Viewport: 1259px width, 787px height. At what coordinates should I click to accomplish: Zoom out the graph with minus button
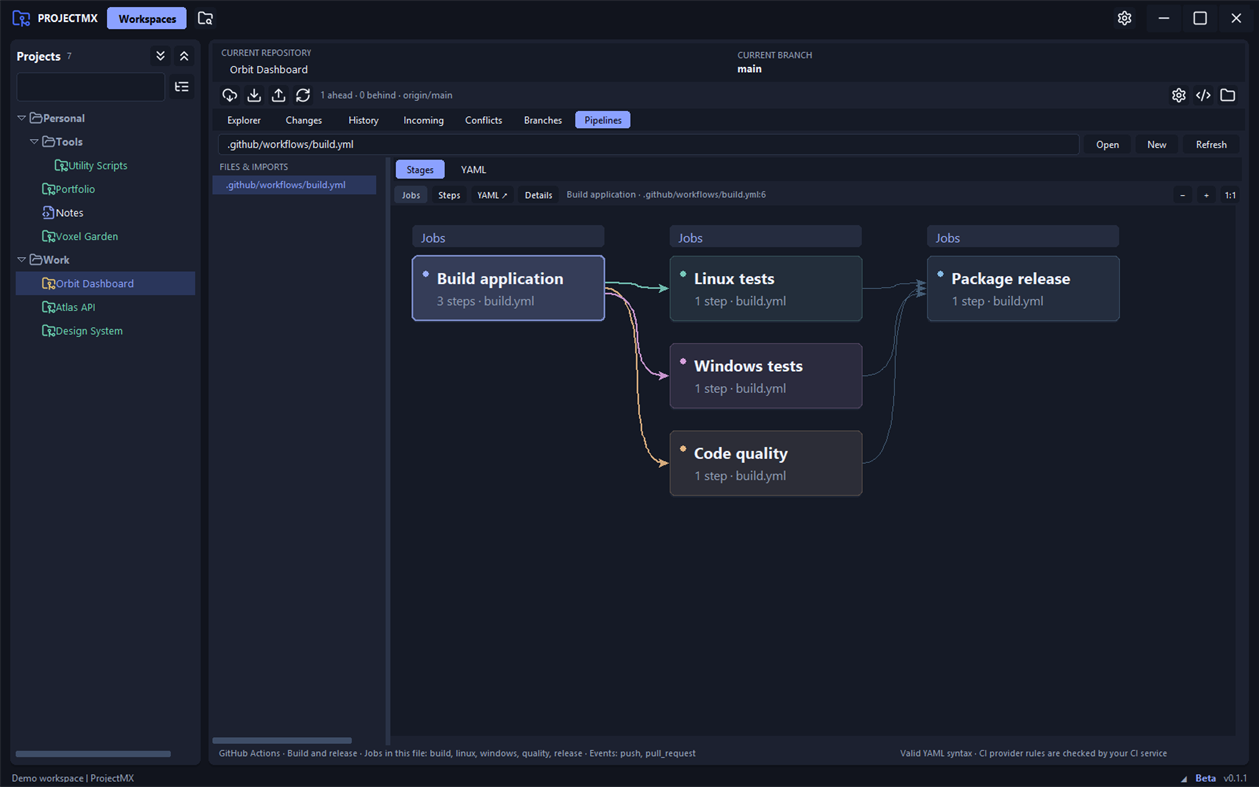click(1182, 195)
